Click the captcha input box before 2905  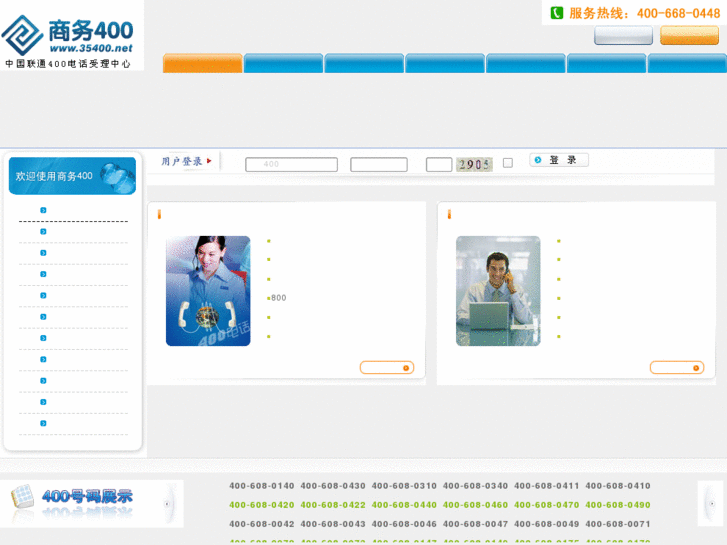point(439,164)
